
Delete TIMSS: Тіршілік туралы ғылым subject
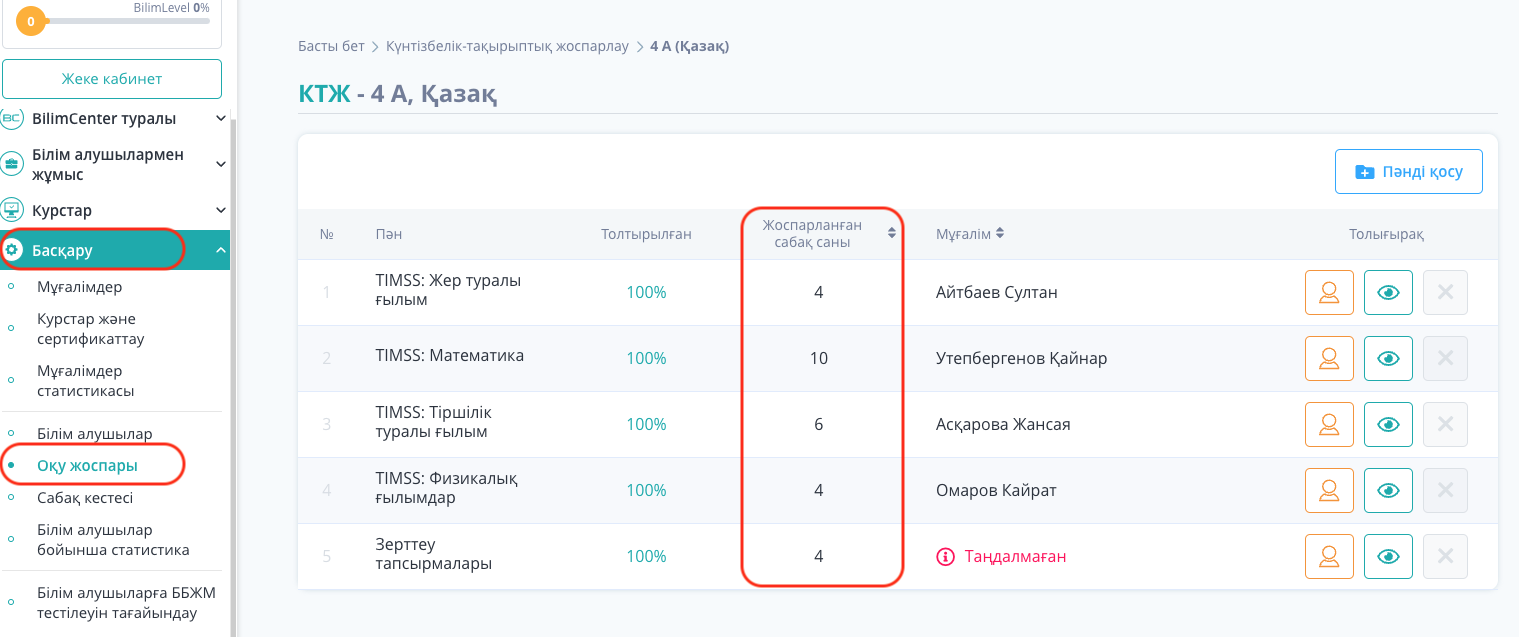[1445, 425]
